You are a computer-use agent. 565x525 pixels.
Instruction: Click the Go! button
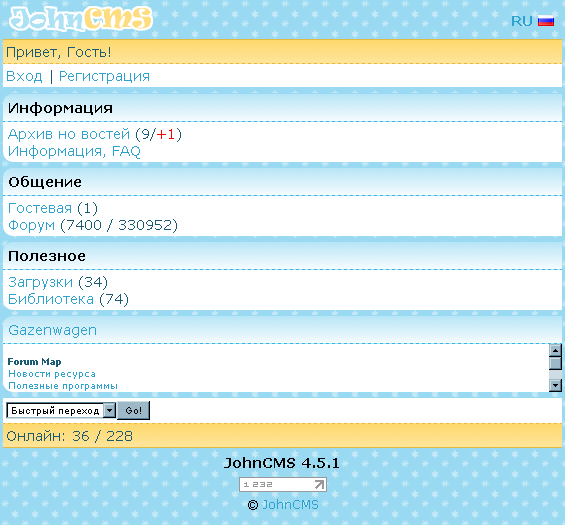click(x=133, y=410)
